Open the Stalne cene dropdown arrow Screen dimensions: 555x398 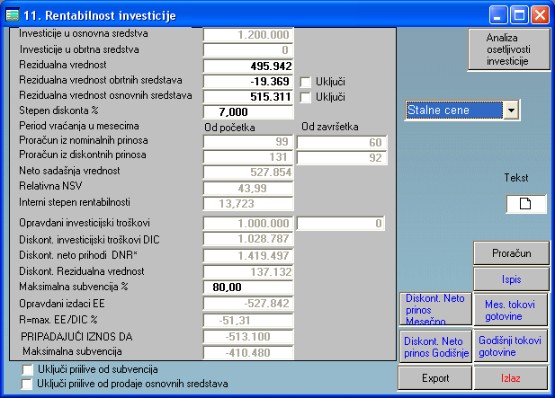click(x=511, y=110)
